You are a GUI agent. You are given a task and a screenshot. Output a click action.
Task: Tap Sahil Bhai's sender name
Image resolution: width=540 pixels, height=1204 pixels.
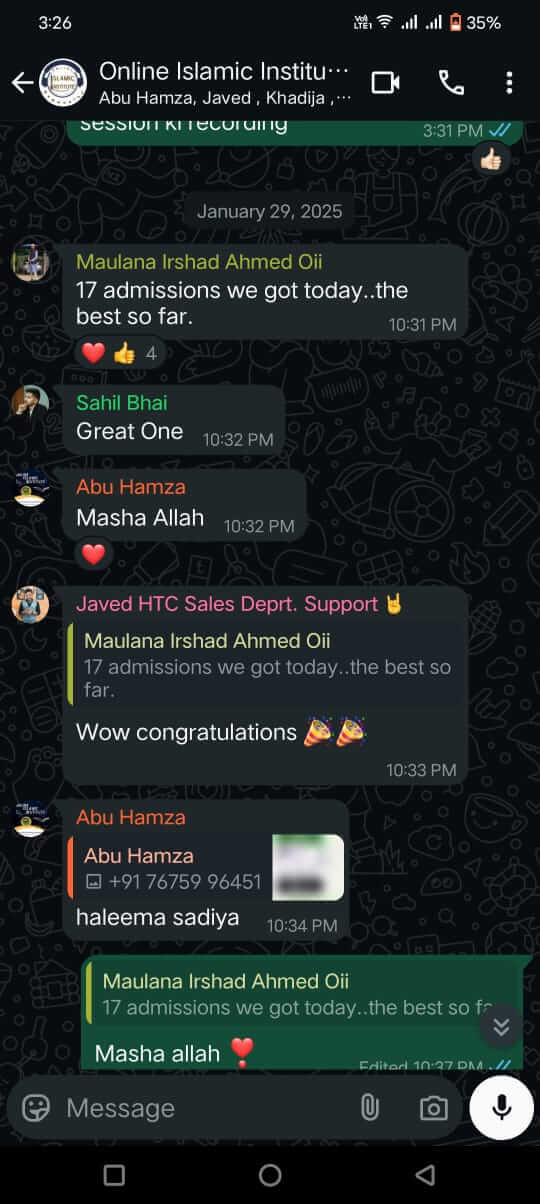(122, 402)
